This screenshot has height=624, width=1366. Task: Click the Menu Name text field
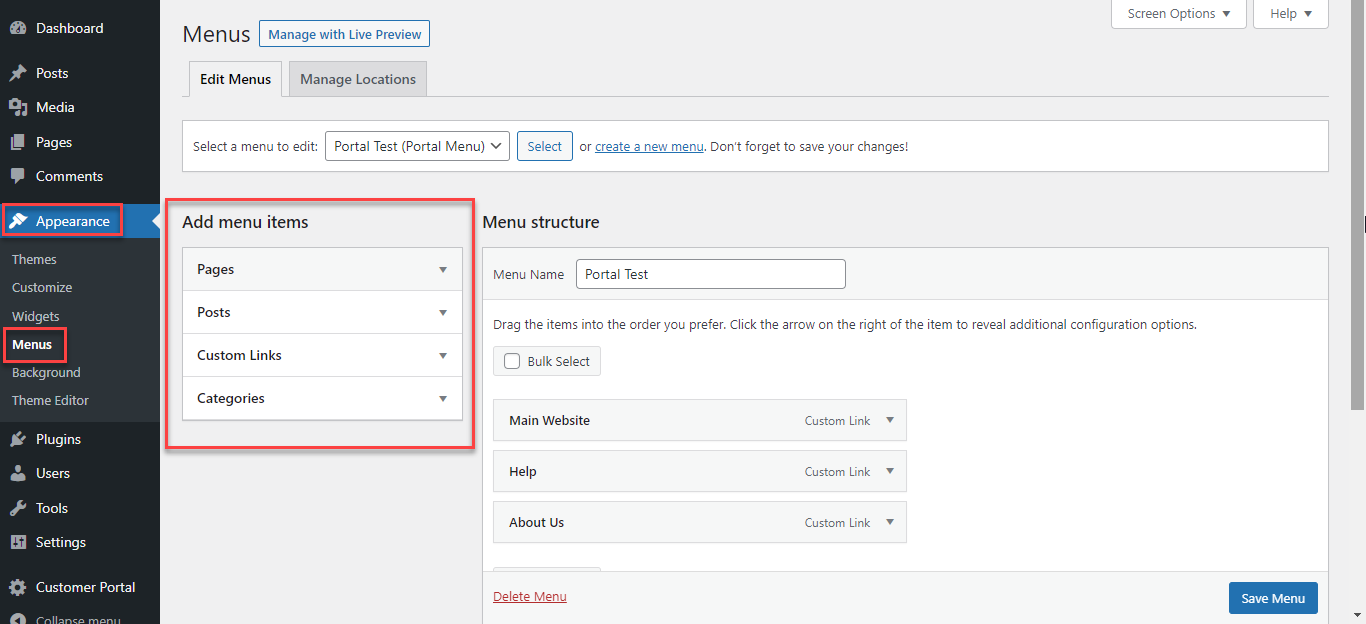(710, 274)
